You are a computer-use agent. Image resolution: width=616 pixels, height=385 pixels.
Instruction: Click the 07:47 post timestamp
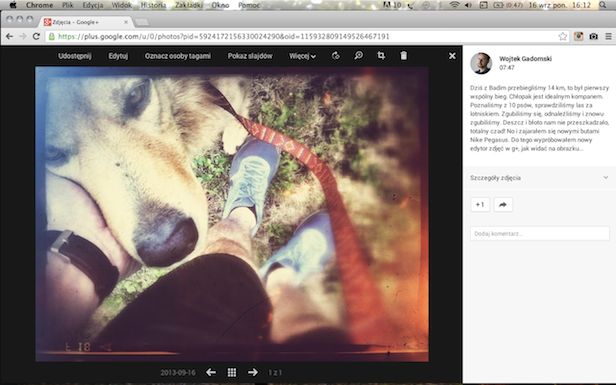tap(506, 68)
